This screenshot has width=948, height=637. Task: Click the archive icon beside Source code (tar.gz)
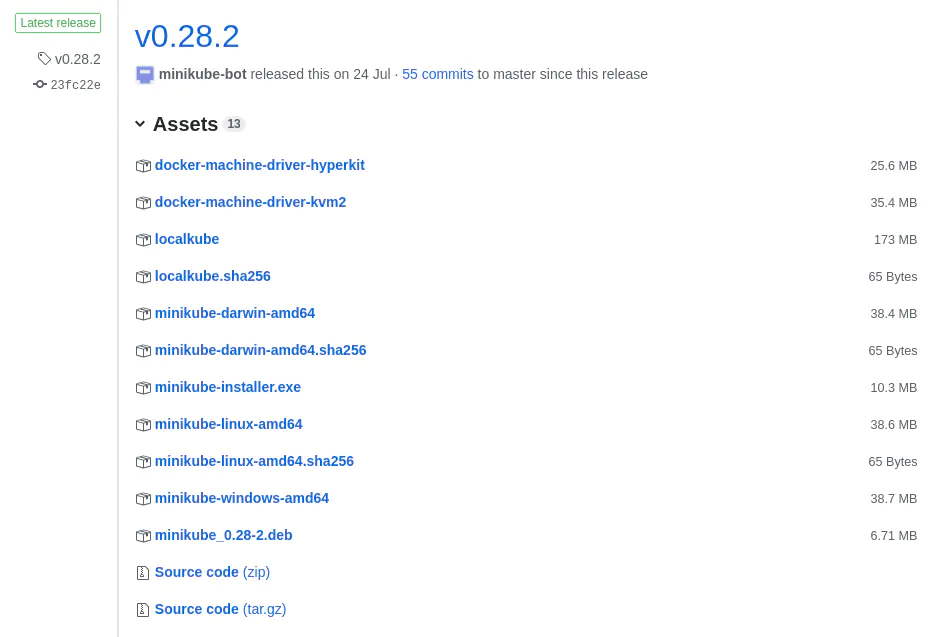tap(143, 610)
